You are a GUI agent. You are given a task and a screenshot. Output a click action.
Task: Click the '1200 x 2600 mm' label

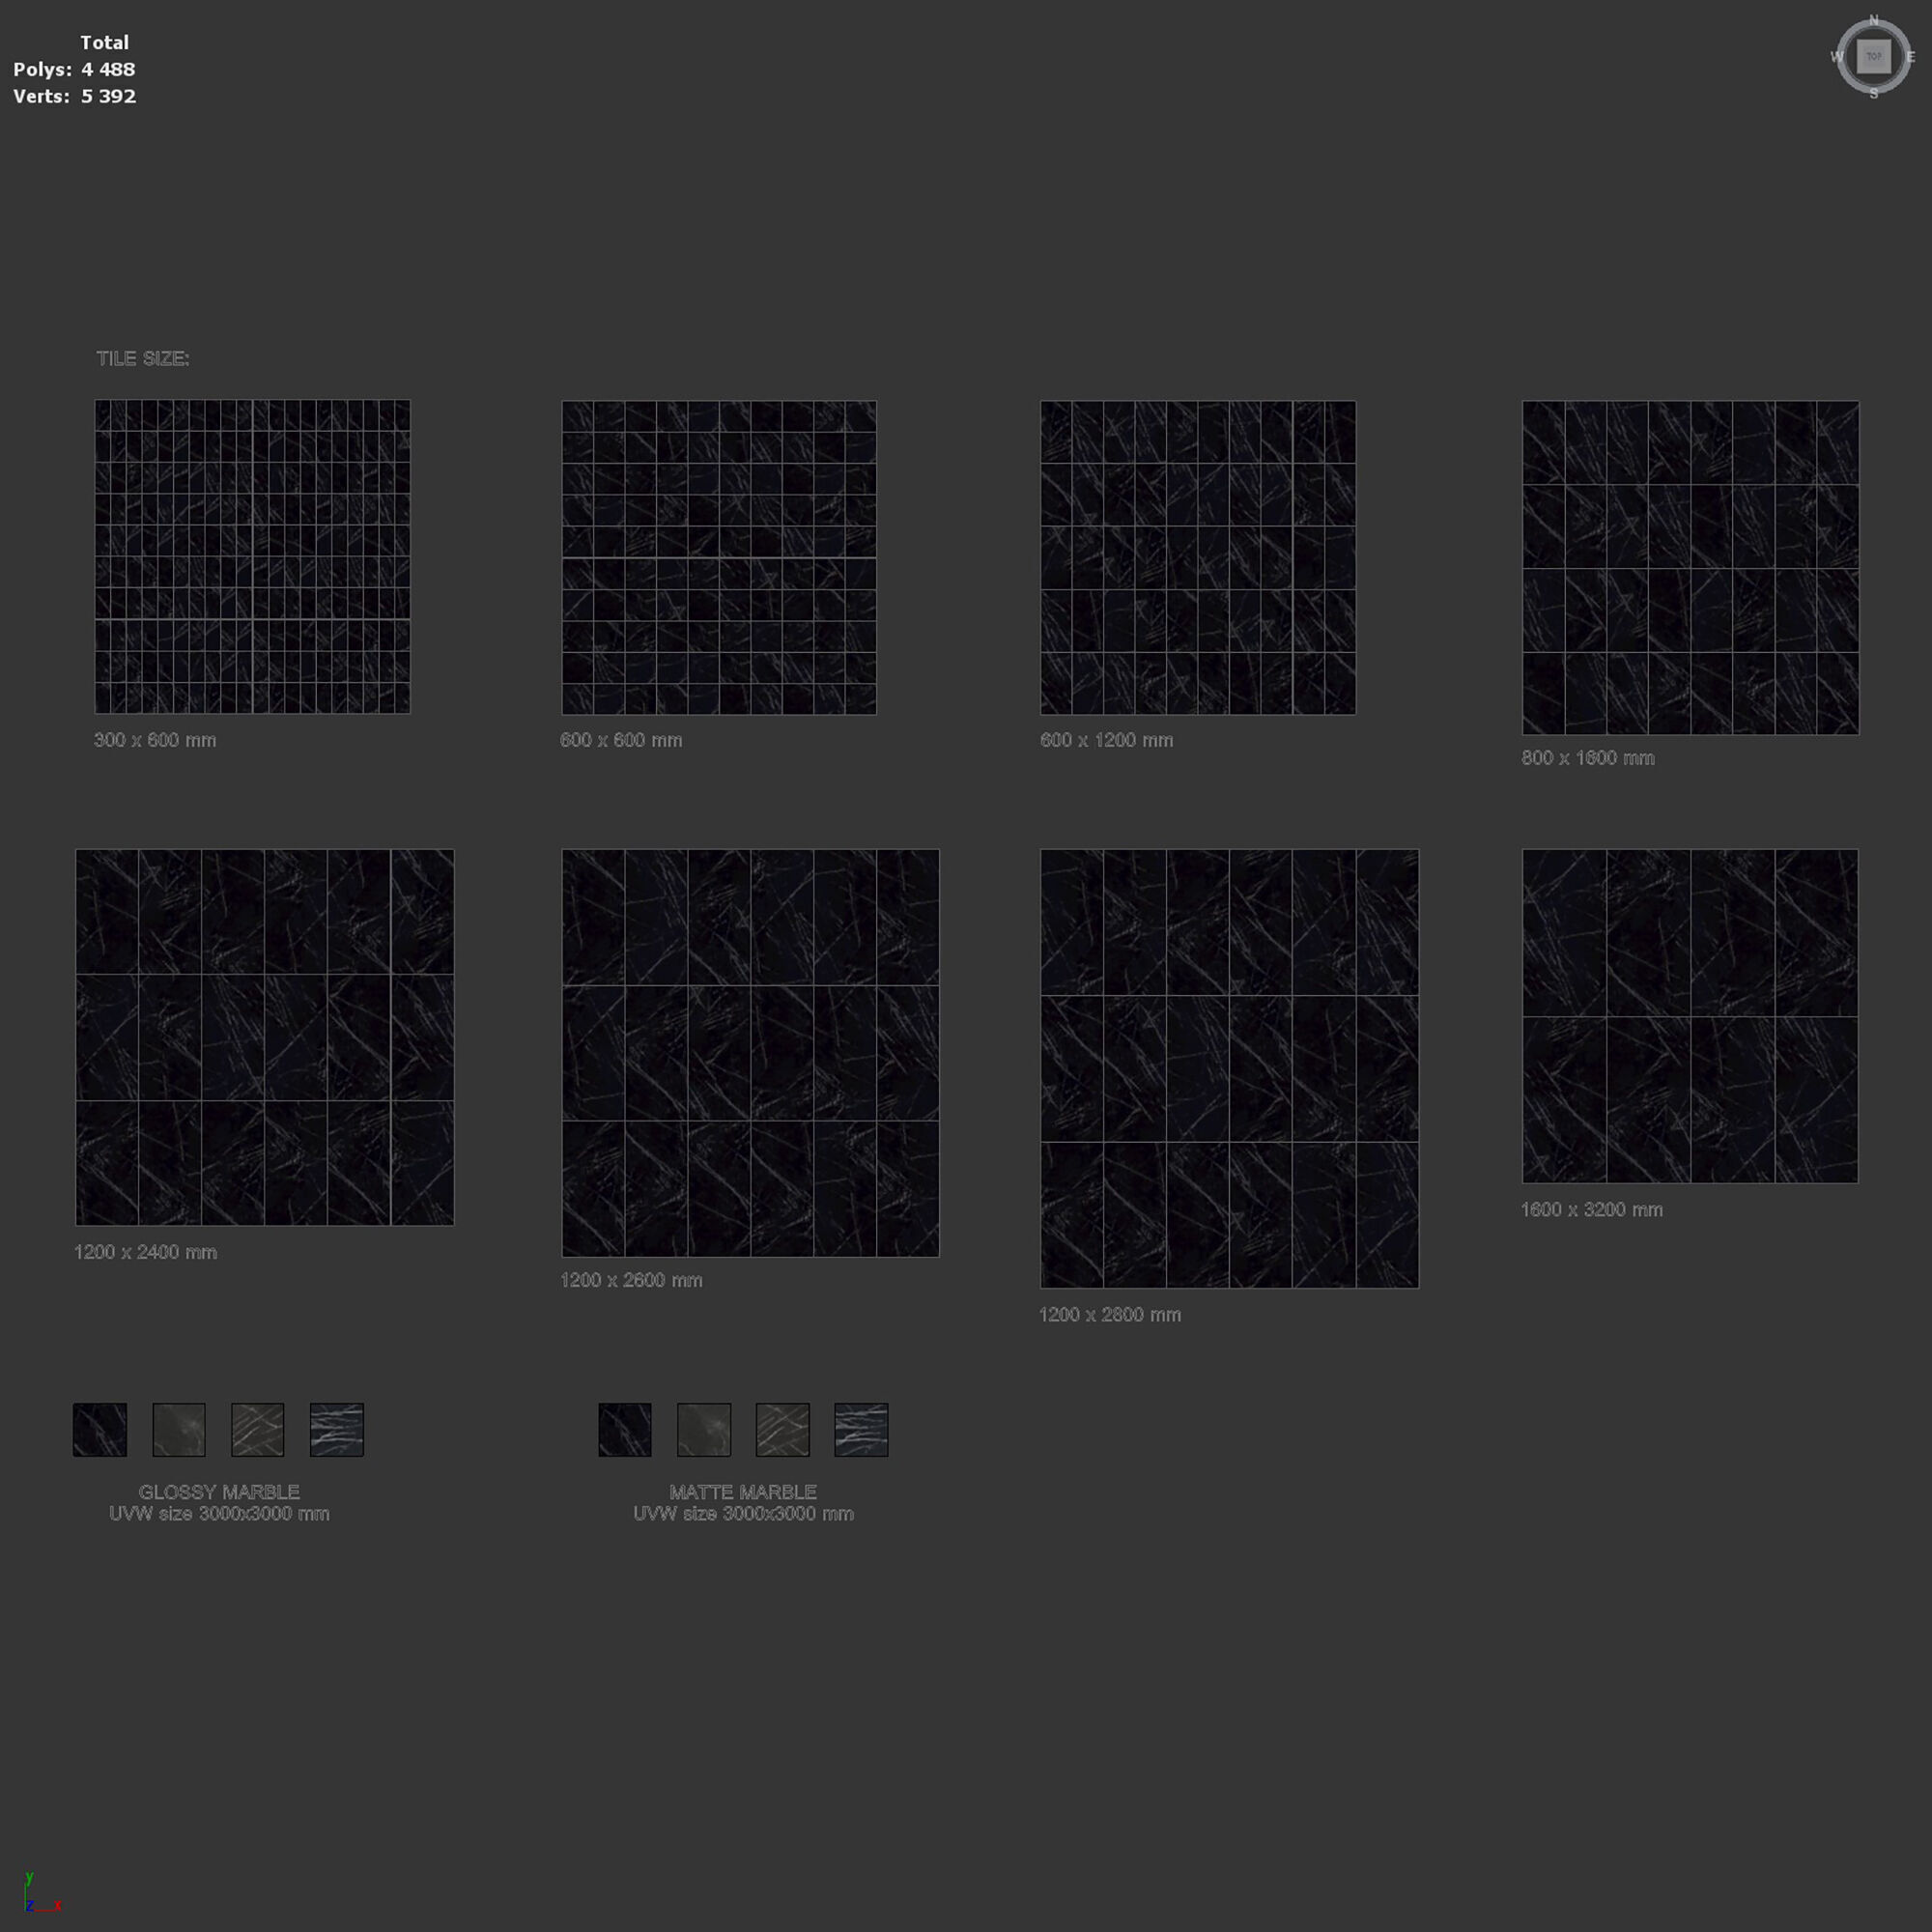(631, 1280)
